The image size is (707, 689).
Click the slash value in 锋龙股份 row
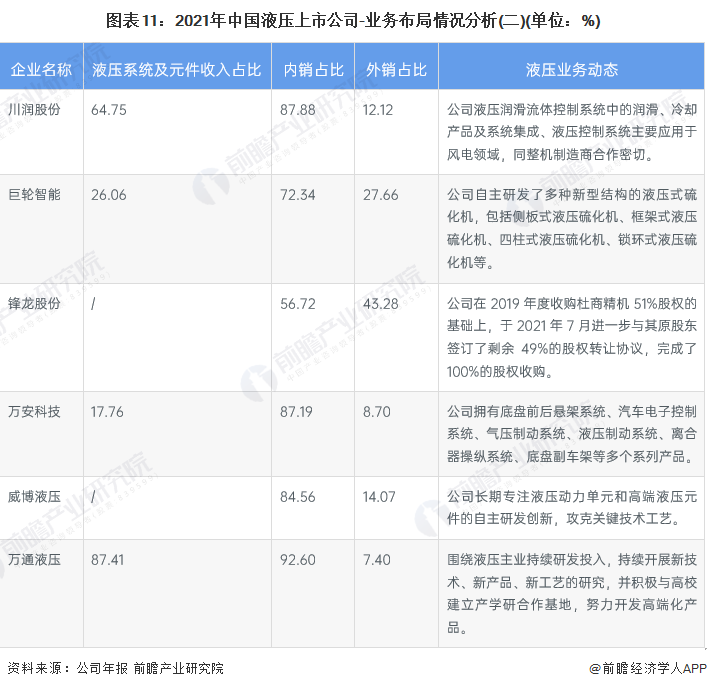pyautogui.click(x=93, y=304)
